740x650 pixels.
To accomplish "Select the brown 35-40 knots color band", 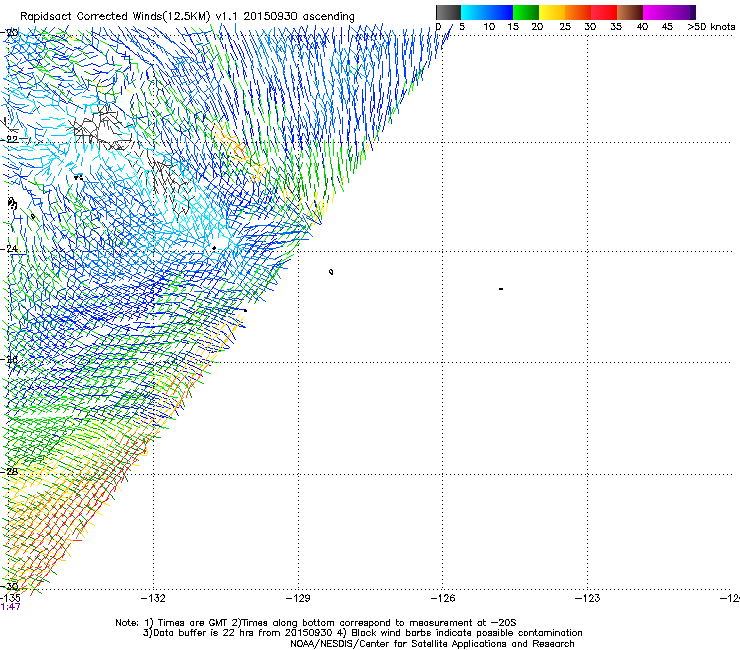I will 630,12.
